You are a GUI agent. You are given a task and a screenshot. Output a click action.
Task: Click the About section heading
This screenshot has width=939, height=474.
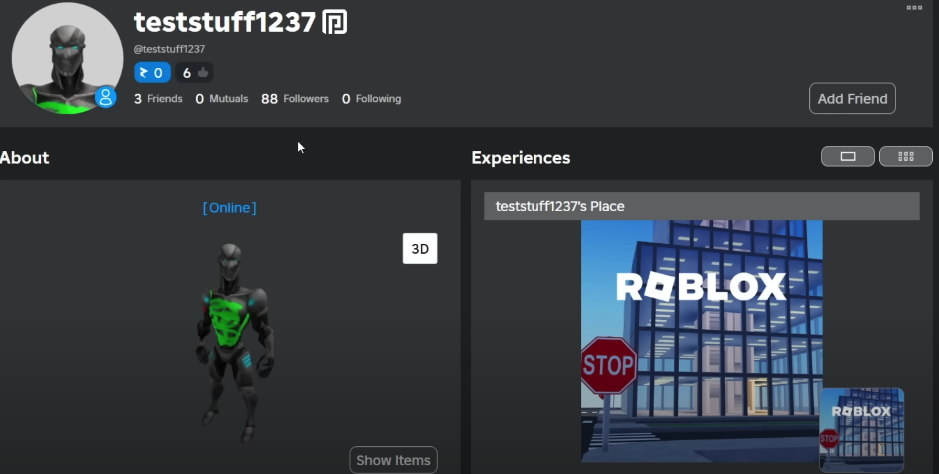(25, 158)
